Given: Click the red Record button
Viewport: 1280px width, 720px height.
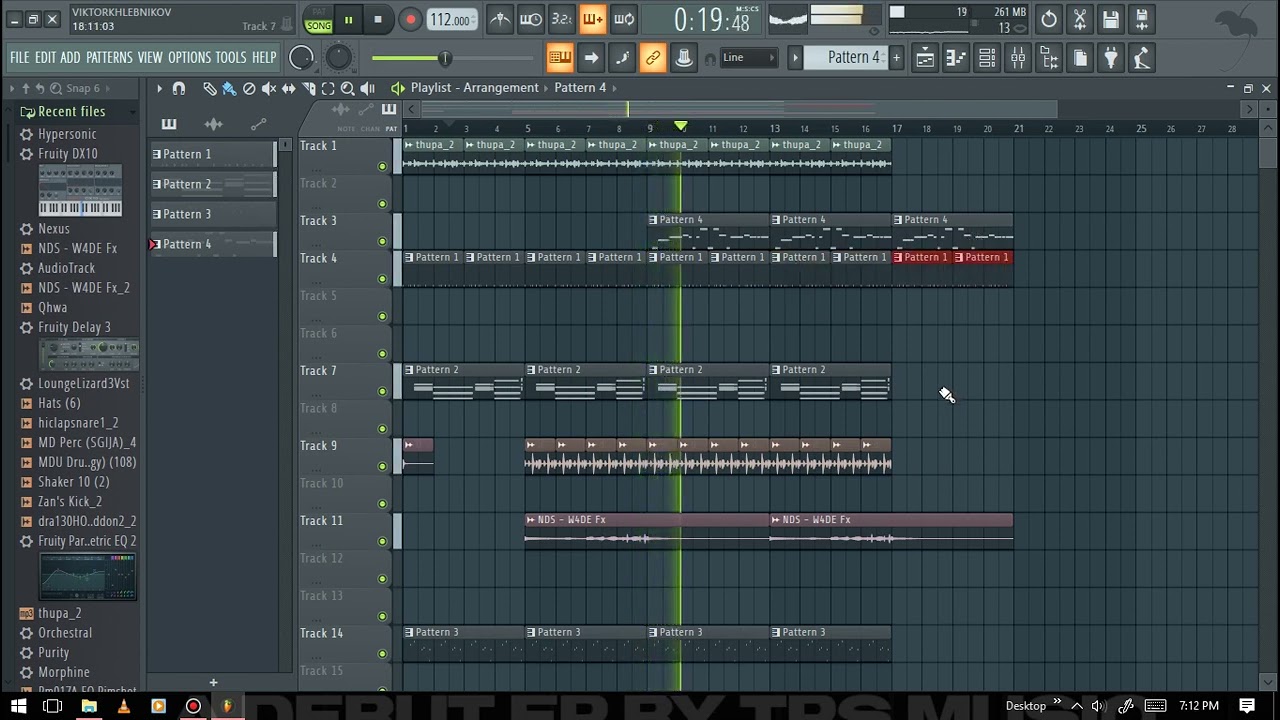Looking at the screenshot, I should pos(410,20).
